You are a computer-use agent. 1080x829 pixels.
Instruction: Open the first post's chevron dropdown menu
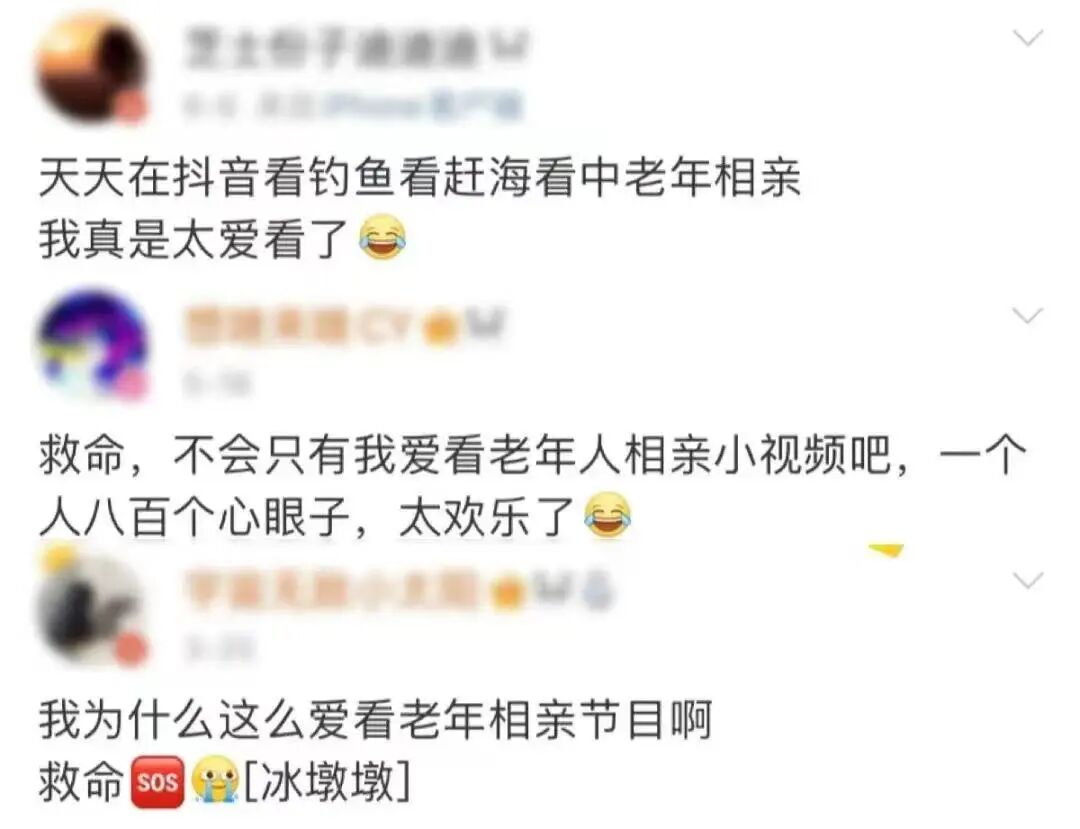1029,38
